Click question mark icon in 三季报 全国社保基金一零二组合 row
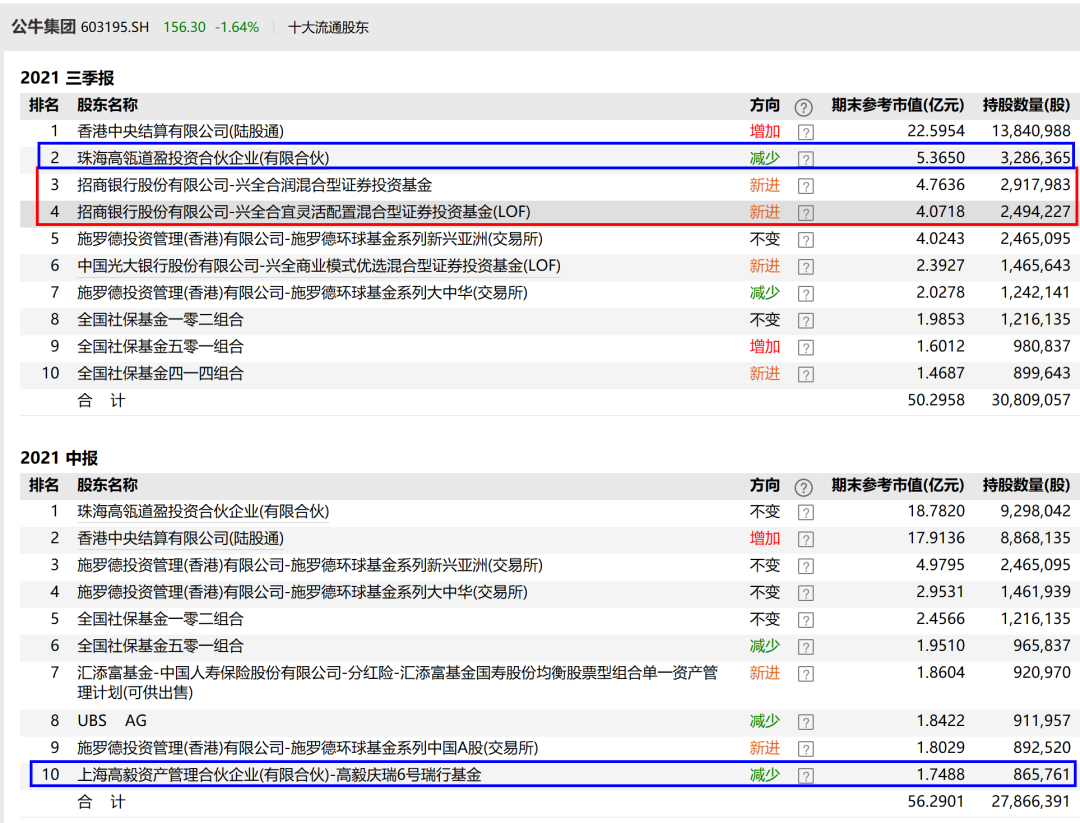 pos(806,320)
